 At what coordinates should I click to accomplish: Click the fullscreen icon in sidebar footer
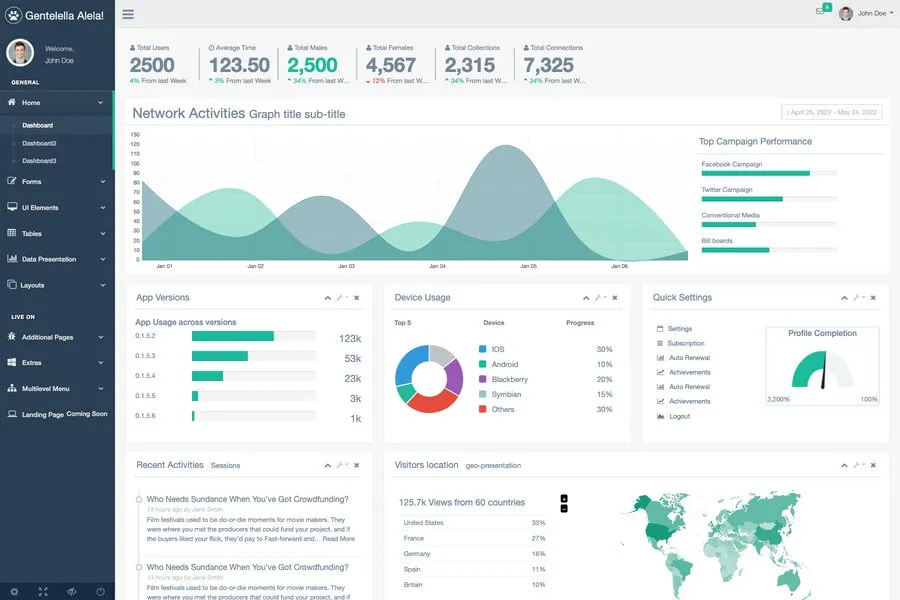(x=43, y=591)
